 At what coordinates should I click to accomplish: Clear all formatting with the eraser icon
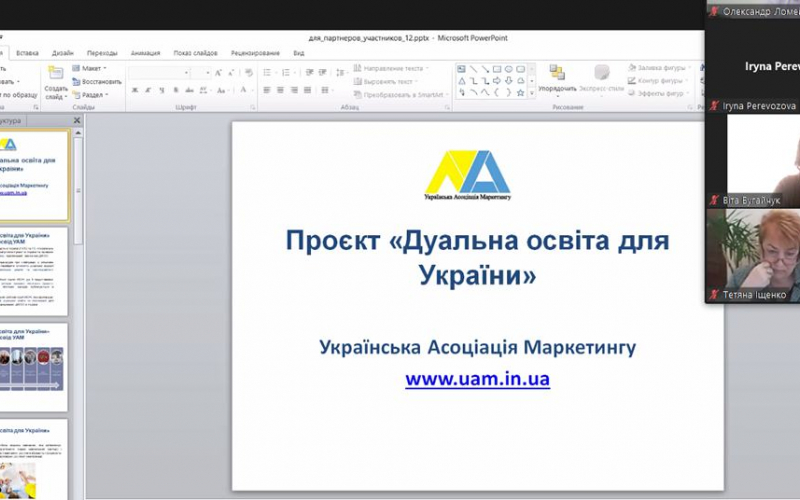click(x=248, y=73)
